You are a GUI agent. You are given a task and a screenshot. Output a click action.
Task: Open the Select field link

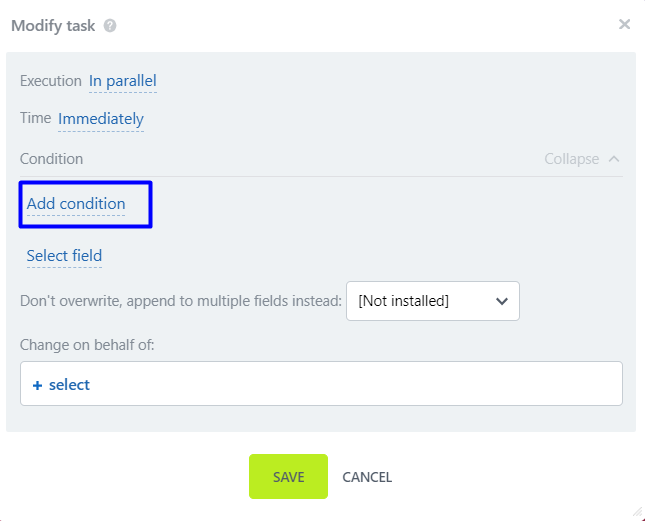click(64, 256)
